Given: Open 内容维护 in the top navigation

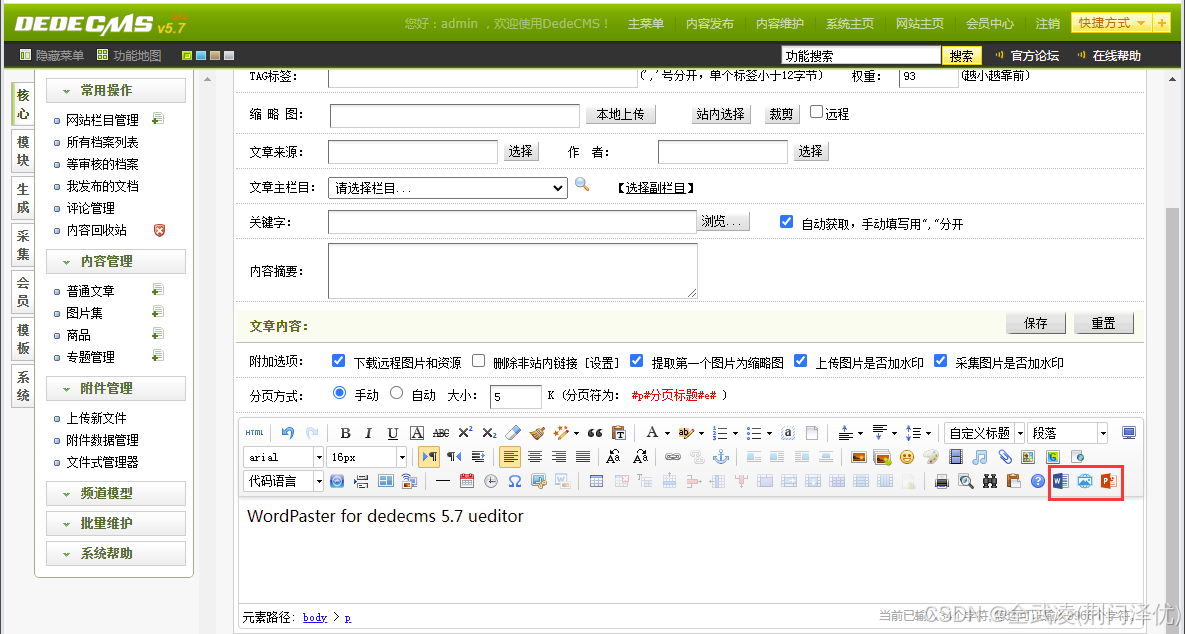Looking at the screenshot, I should click(x=780, y=23).
